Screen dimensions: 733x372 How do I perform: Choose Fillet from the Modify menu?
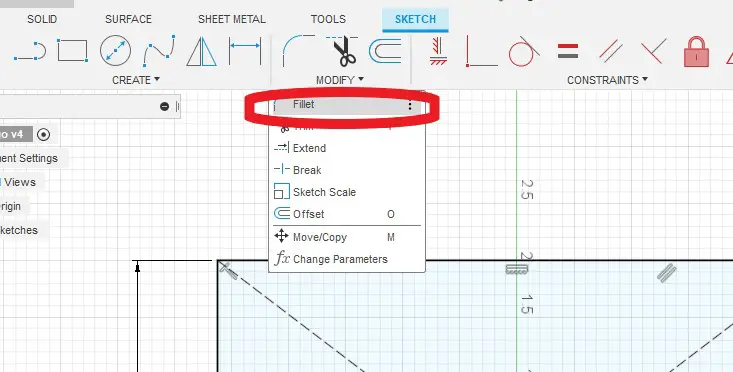pyautogui.click(x=346, y=105)
